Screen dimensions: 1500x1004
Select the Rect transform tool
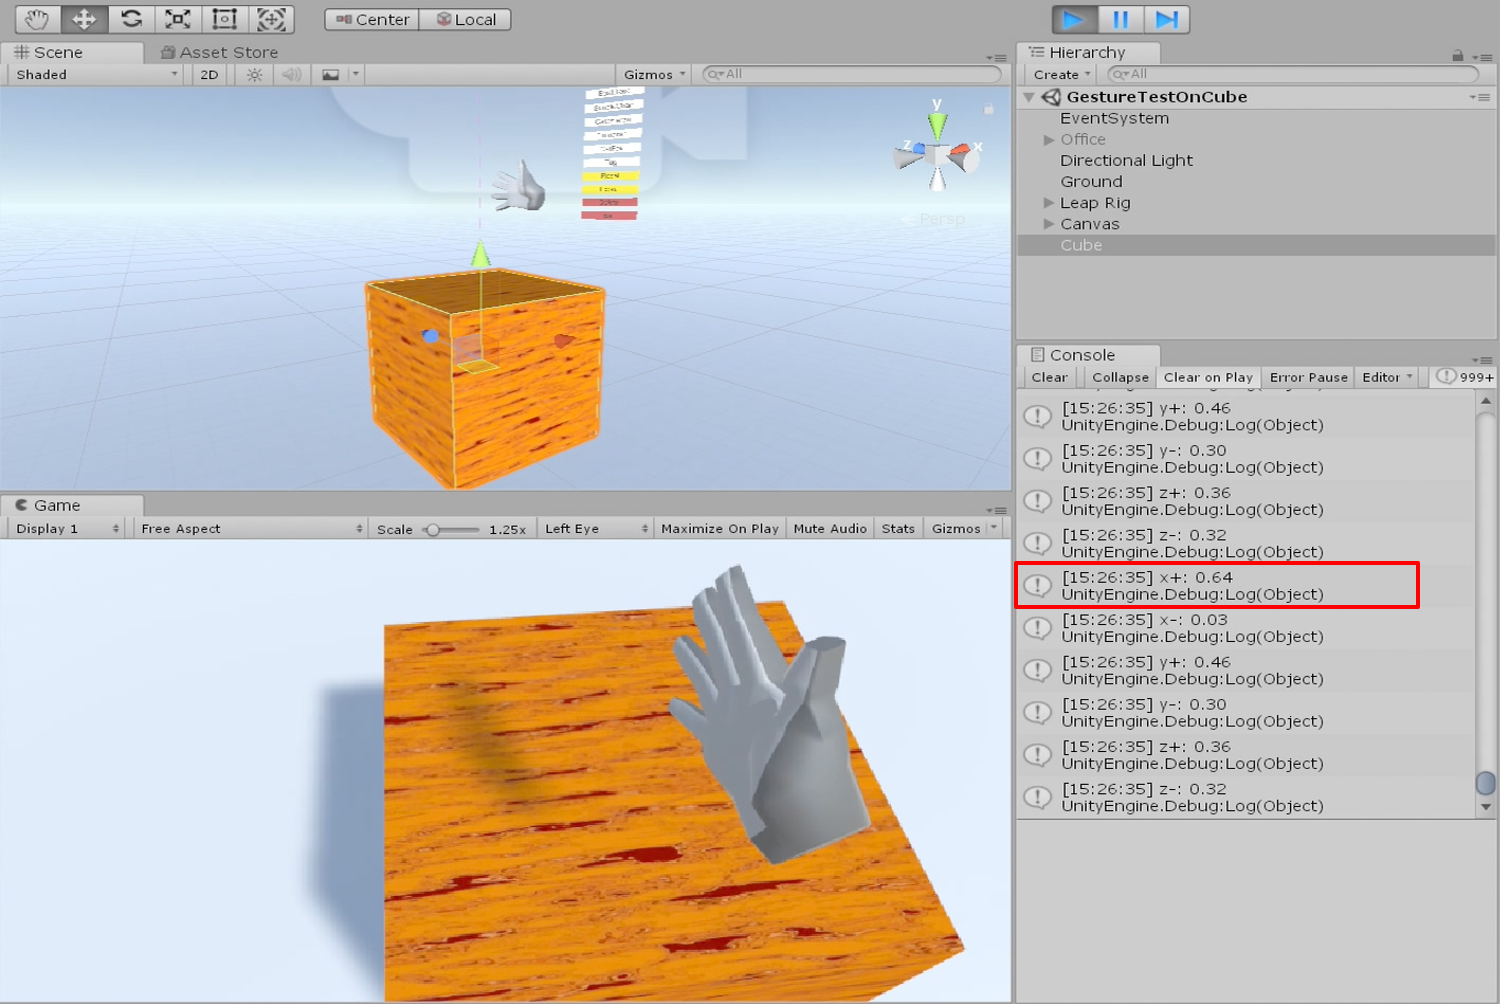225,19
